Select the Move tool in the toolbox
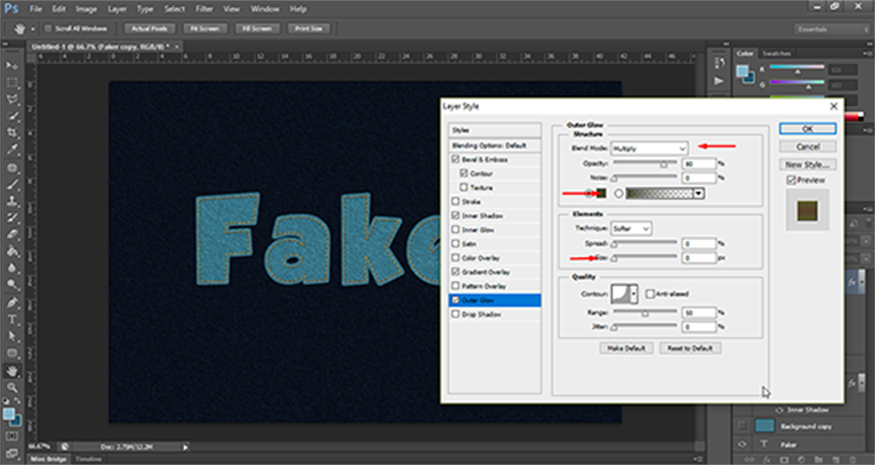Screen dimensions: 875x465 click(12, 66)
